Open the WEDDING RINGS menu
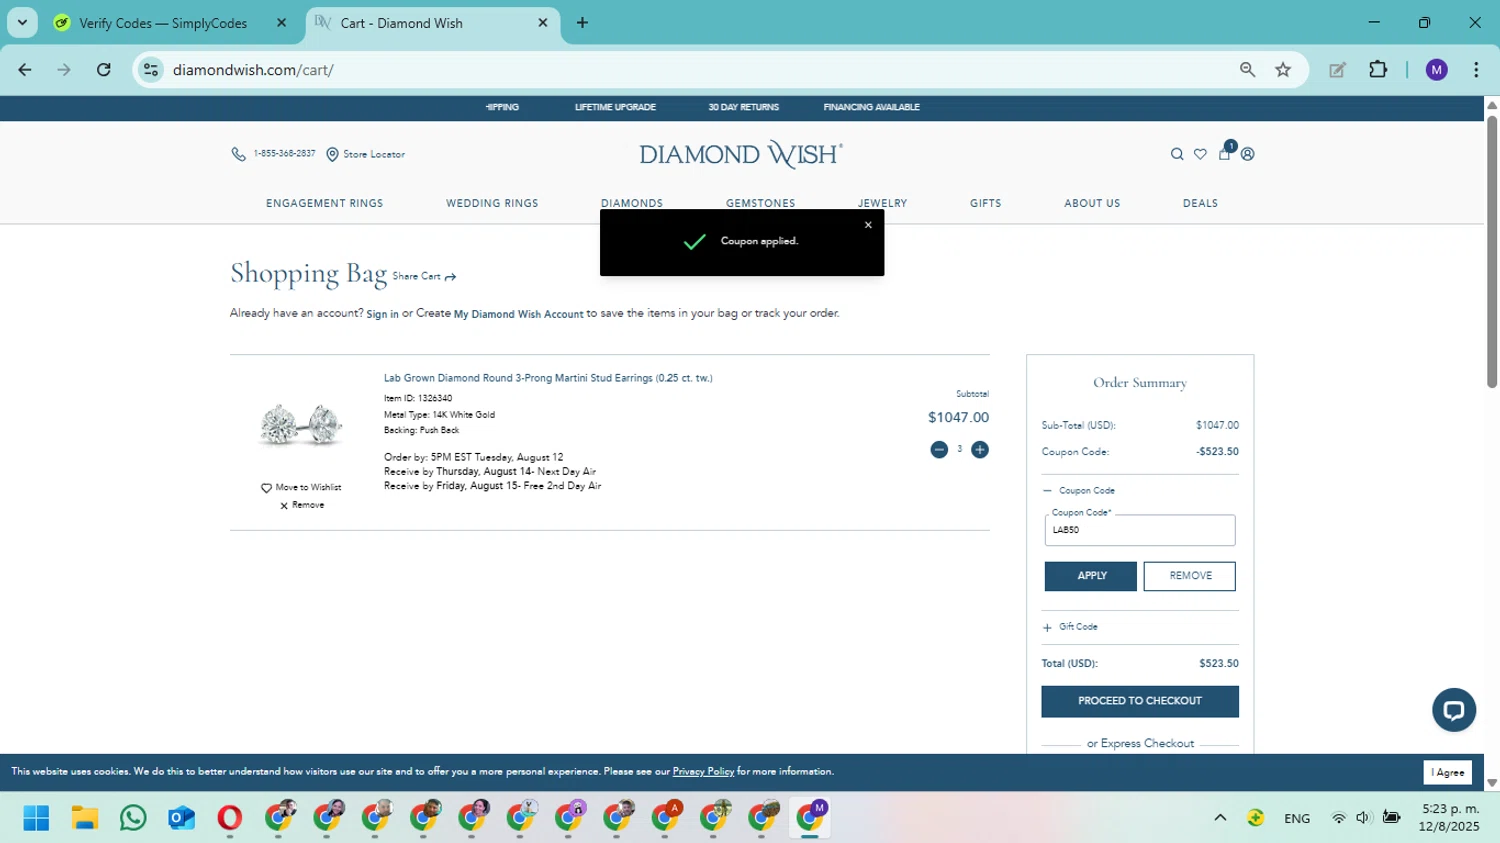This screenshot has height=843, width=1500. 492,203
